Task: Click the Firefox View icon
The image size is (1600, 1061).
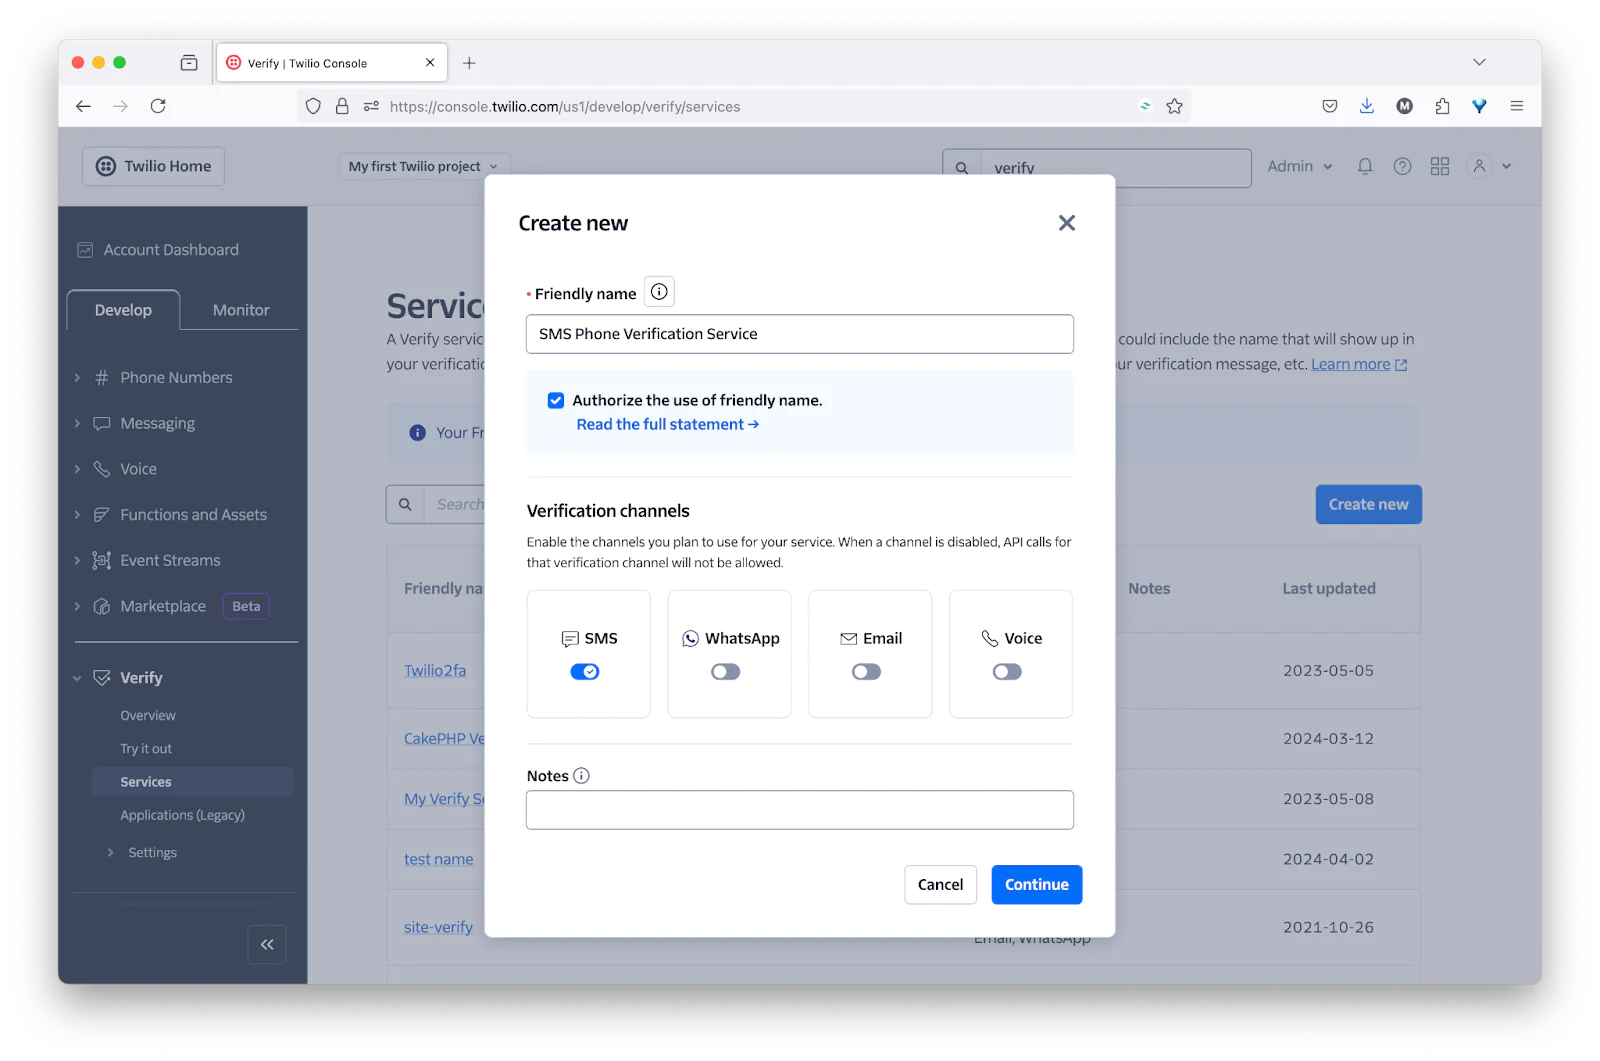Action: tap(189, 63)
